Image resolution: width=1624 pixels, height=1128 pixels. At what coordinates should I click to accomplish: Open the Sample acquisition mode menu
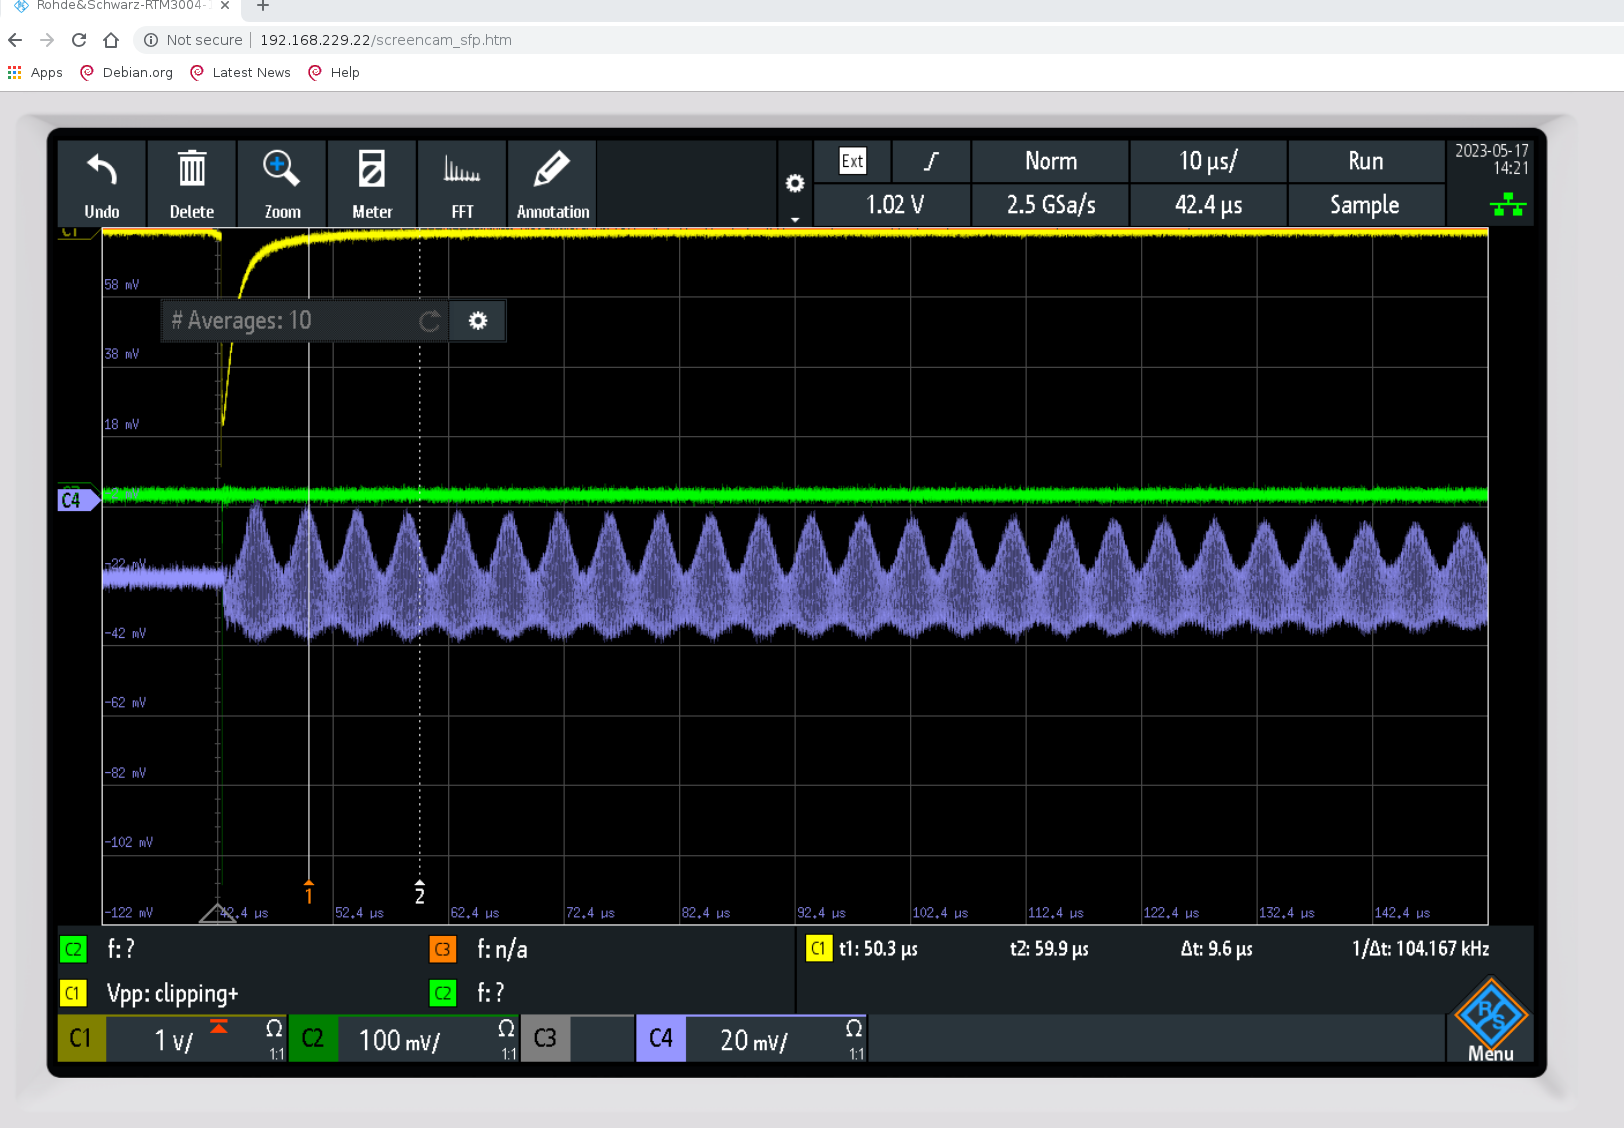tap(1365, 205)
